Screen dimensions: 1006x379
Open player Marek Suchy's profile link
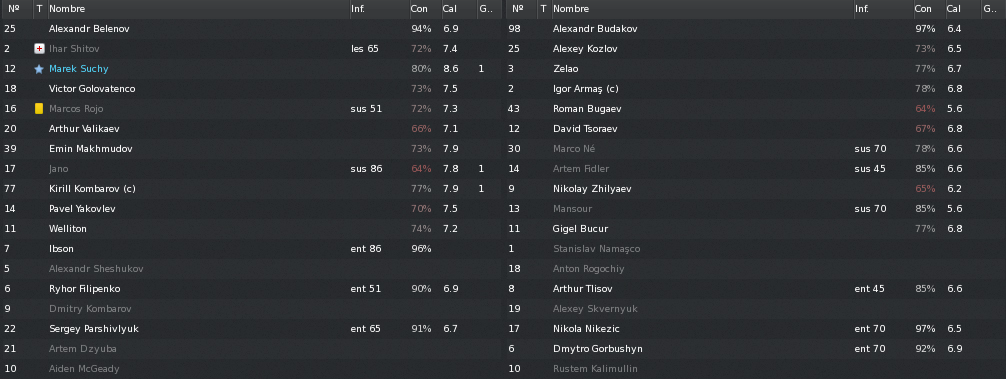coord(78,69)
